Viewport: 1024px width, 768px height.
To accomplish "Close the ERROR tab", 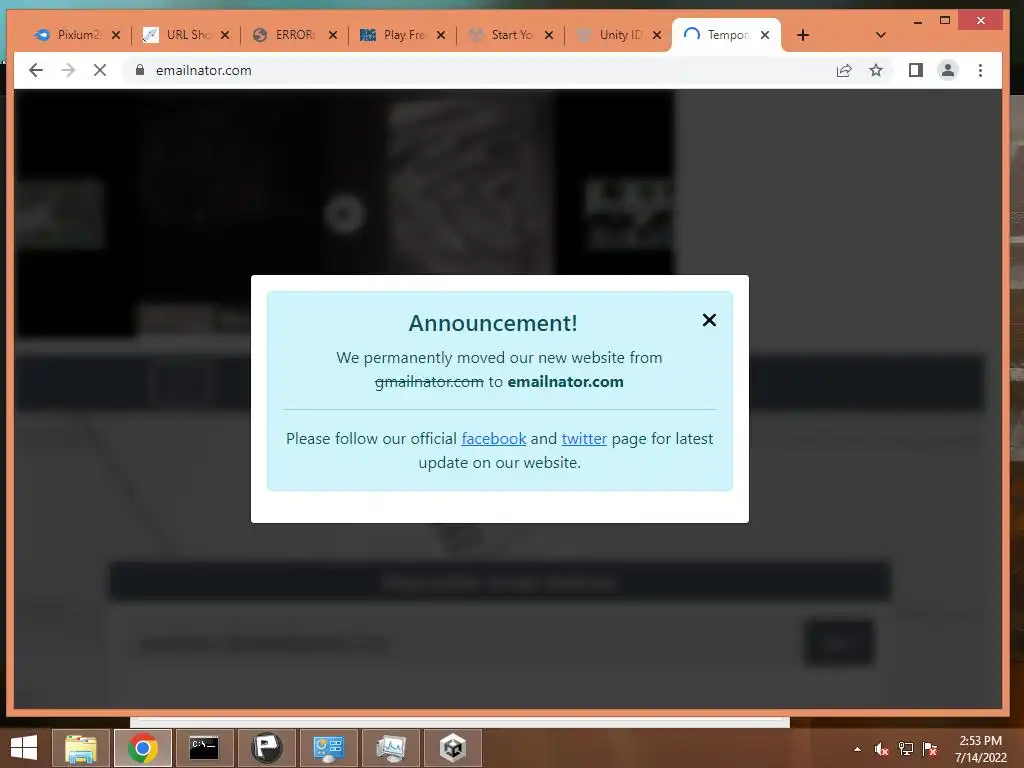I will (x=333, y=35).
